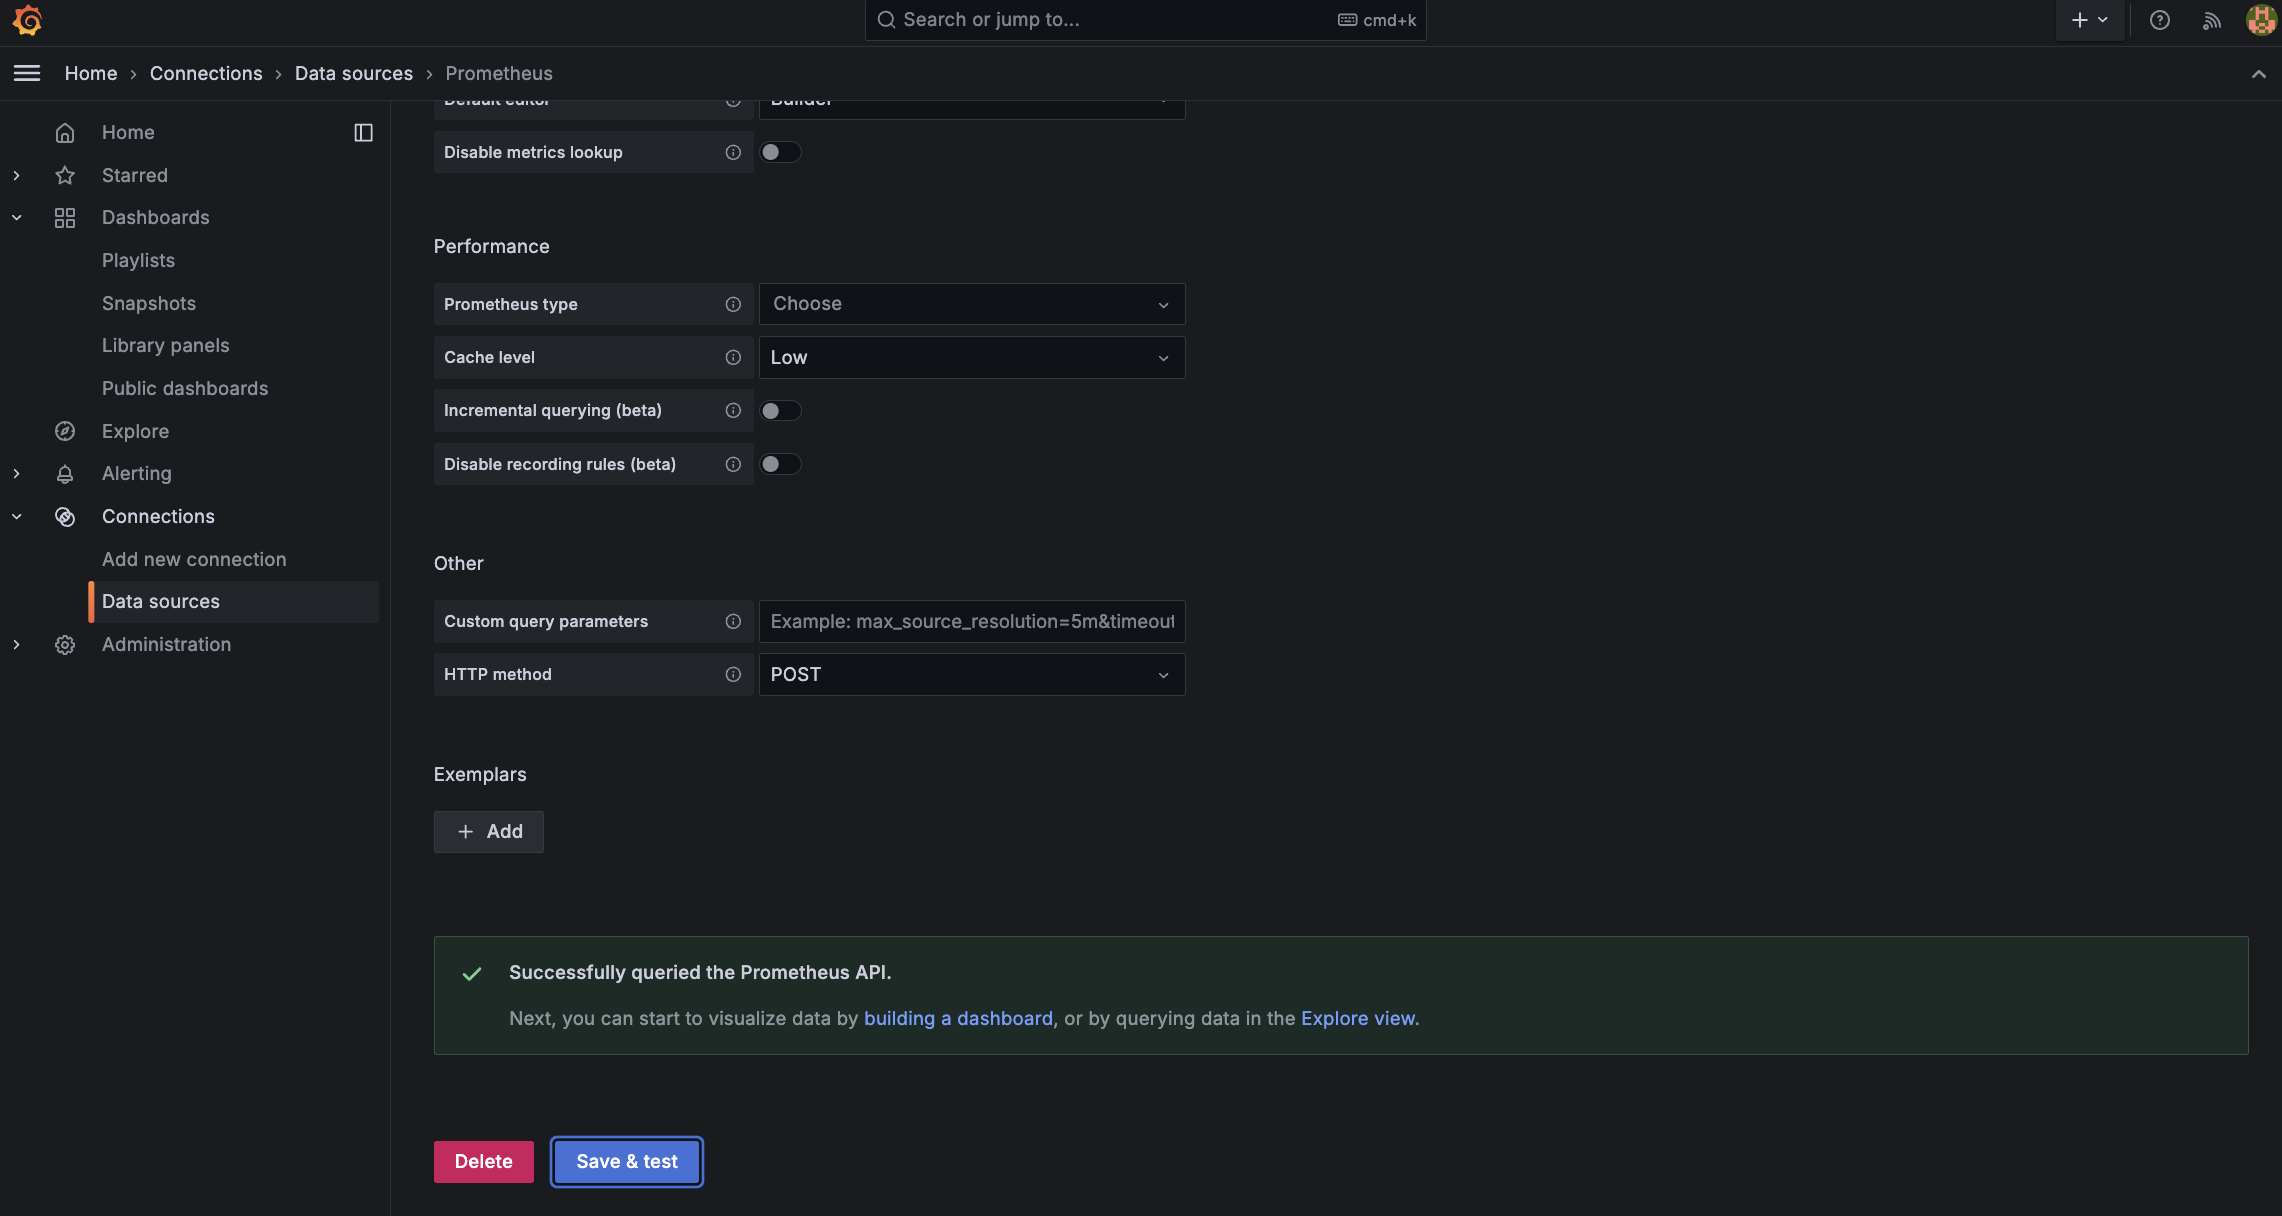The width and height of the screenshot is (2282, 1216).
Task: Select Add new connection in the sidebar
Action: pos(194,559)
